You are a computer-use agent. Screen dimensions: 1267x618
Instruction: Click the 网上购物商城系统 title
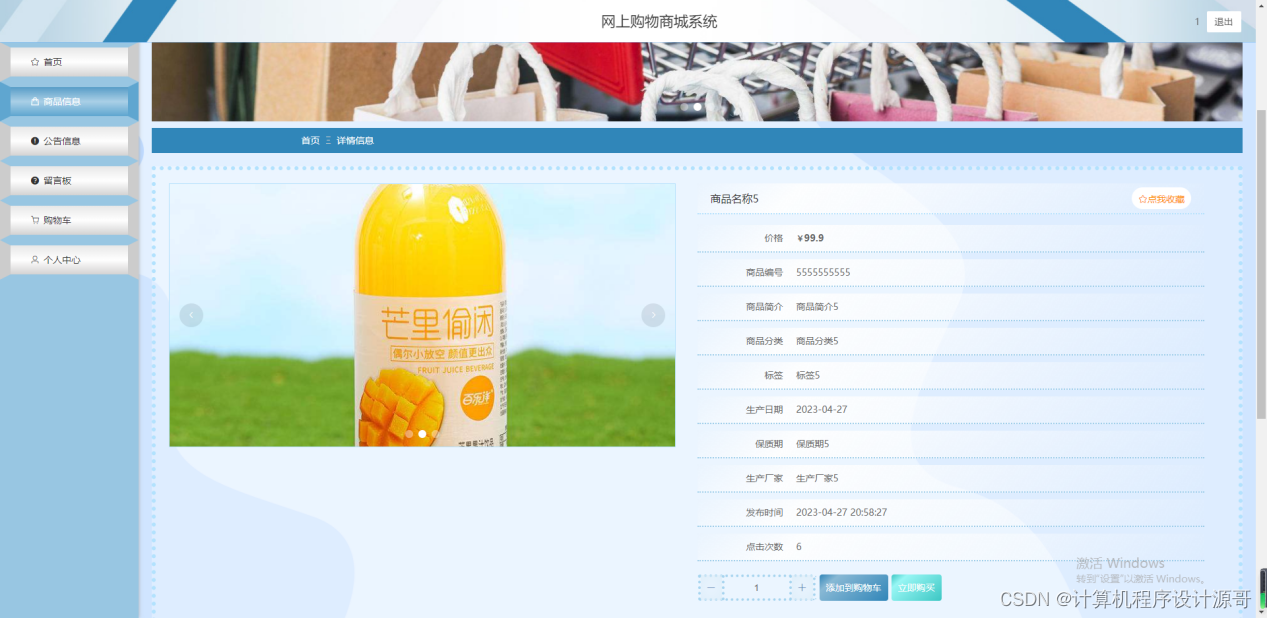click(659, 22)
